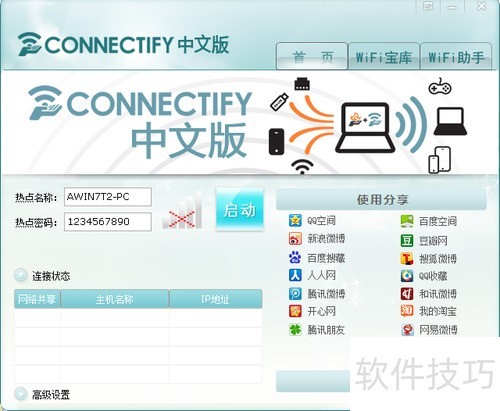Click the IP地址 column header
The width and height of the screenshot is (500, 411).
[216, 299]
